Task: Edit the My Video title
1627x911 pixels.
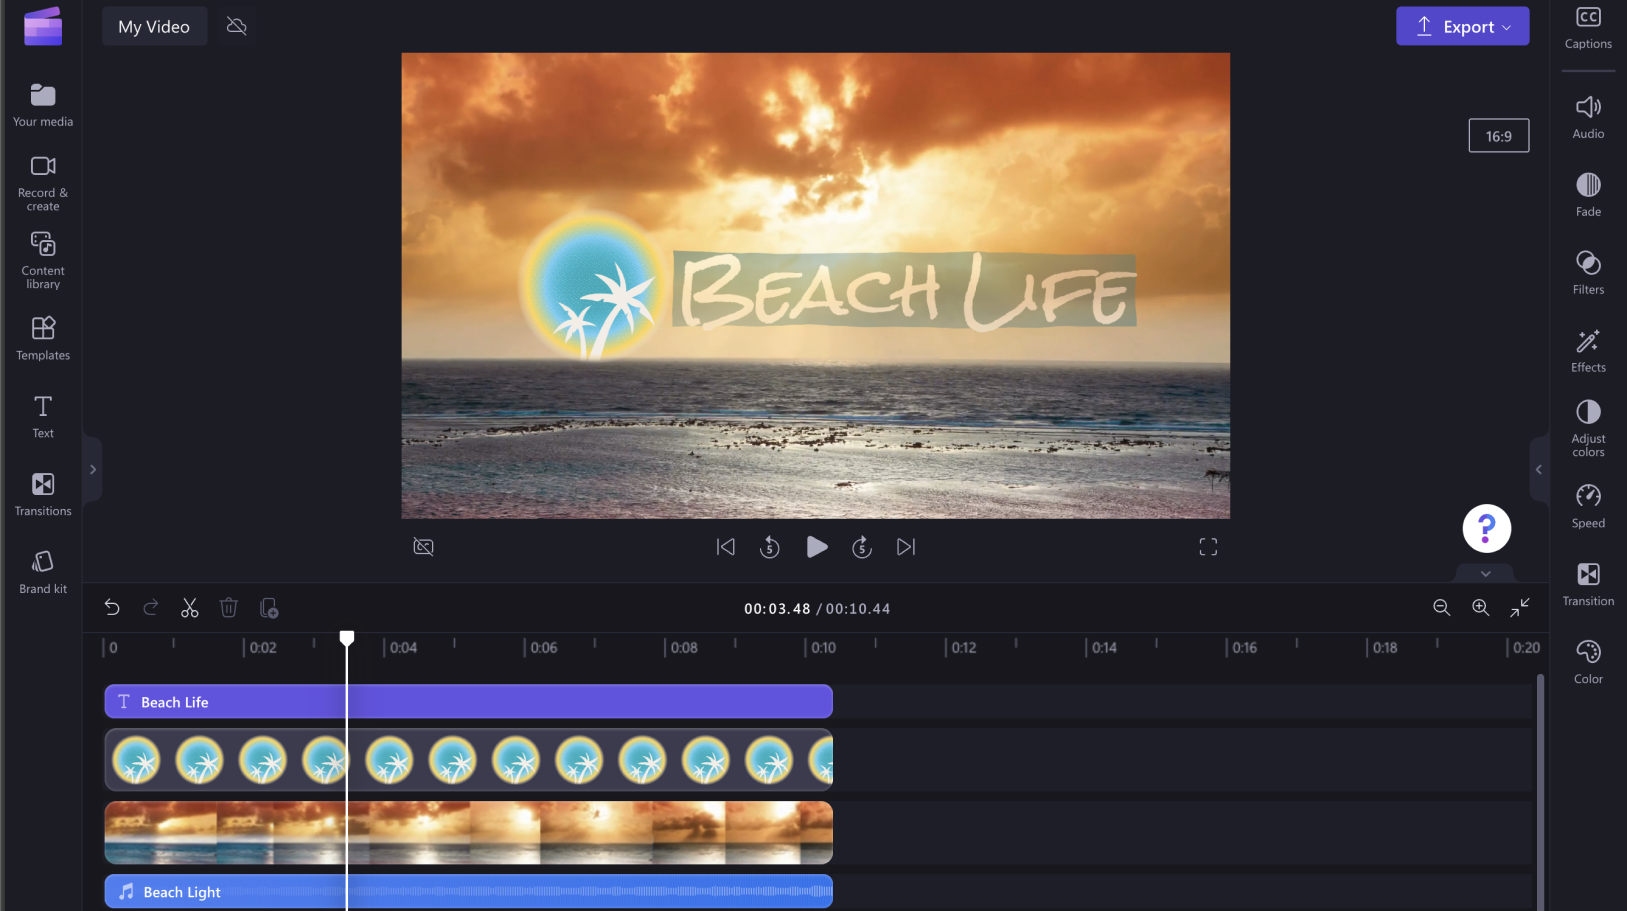Action: coord(154,26)
